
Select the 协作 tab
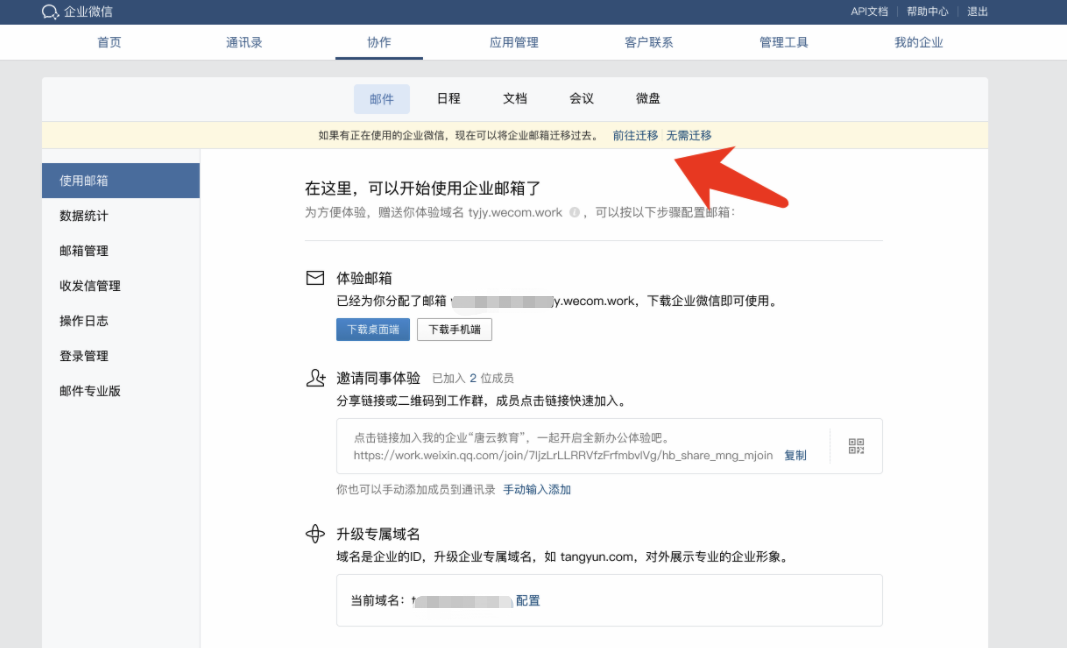click(x=379, y=42)
